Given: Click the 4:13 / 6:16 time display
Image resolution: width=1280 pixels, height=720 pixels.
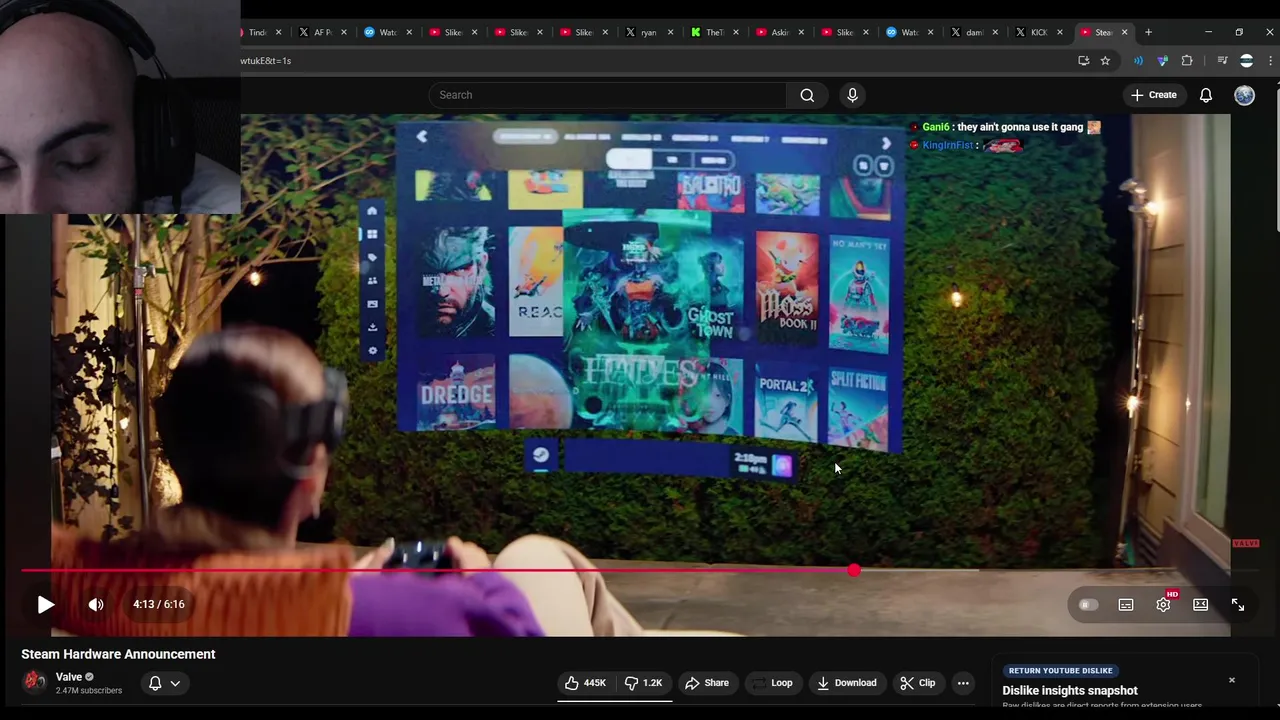Looking at the screenshot, I should click(x=159, y=604).
